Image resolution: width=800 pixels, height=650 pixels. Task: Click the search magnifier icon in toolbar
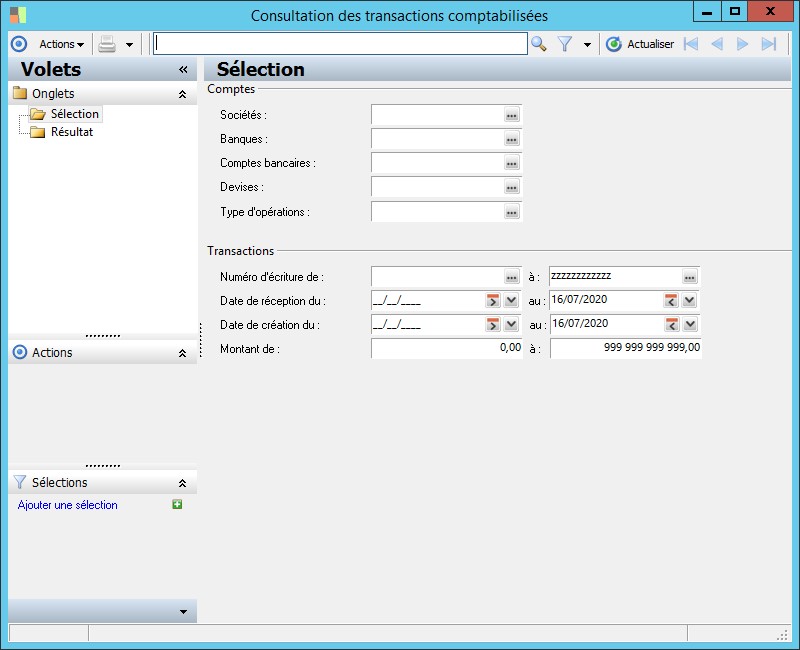pos(539,44)
